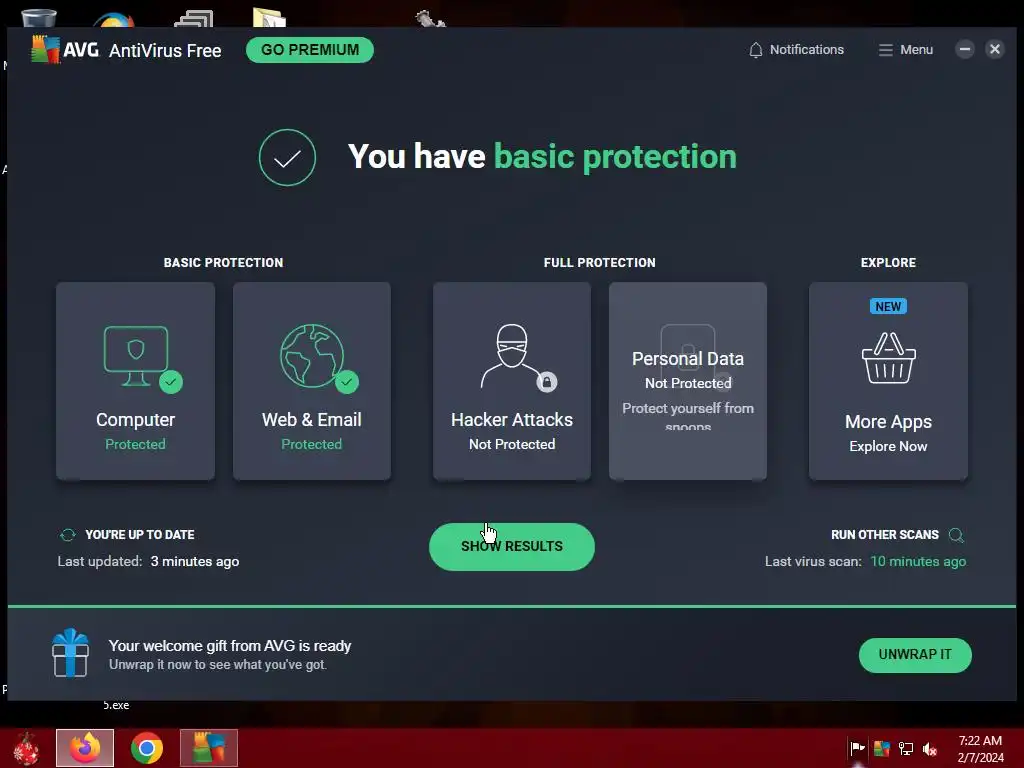Image resolution: width=1024 pixels, height=768 pixels.
Task: Click the update refresh icon
Action: tap(68, 535)
